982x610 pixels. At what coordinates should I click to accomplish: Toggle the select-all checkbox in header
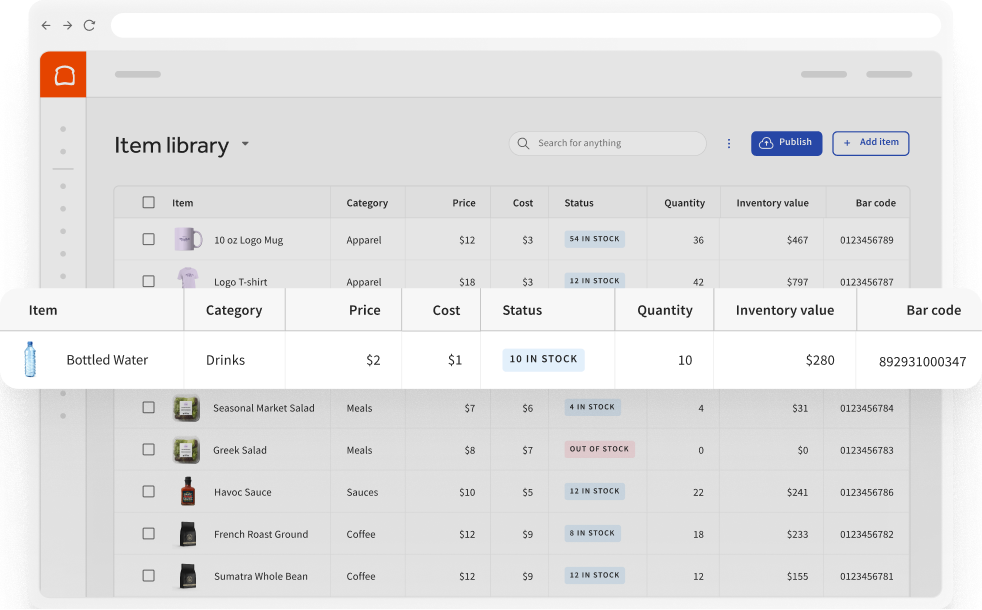(x=148, y=202)
